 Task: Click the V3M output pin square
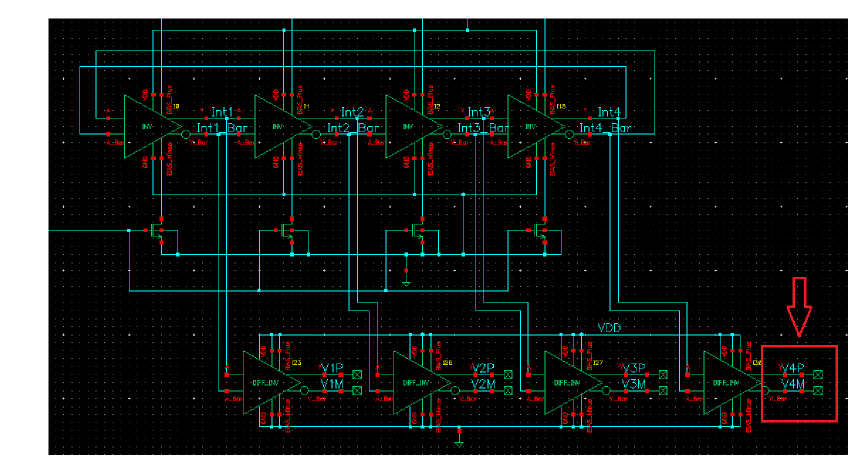click(x=663, y=391)
